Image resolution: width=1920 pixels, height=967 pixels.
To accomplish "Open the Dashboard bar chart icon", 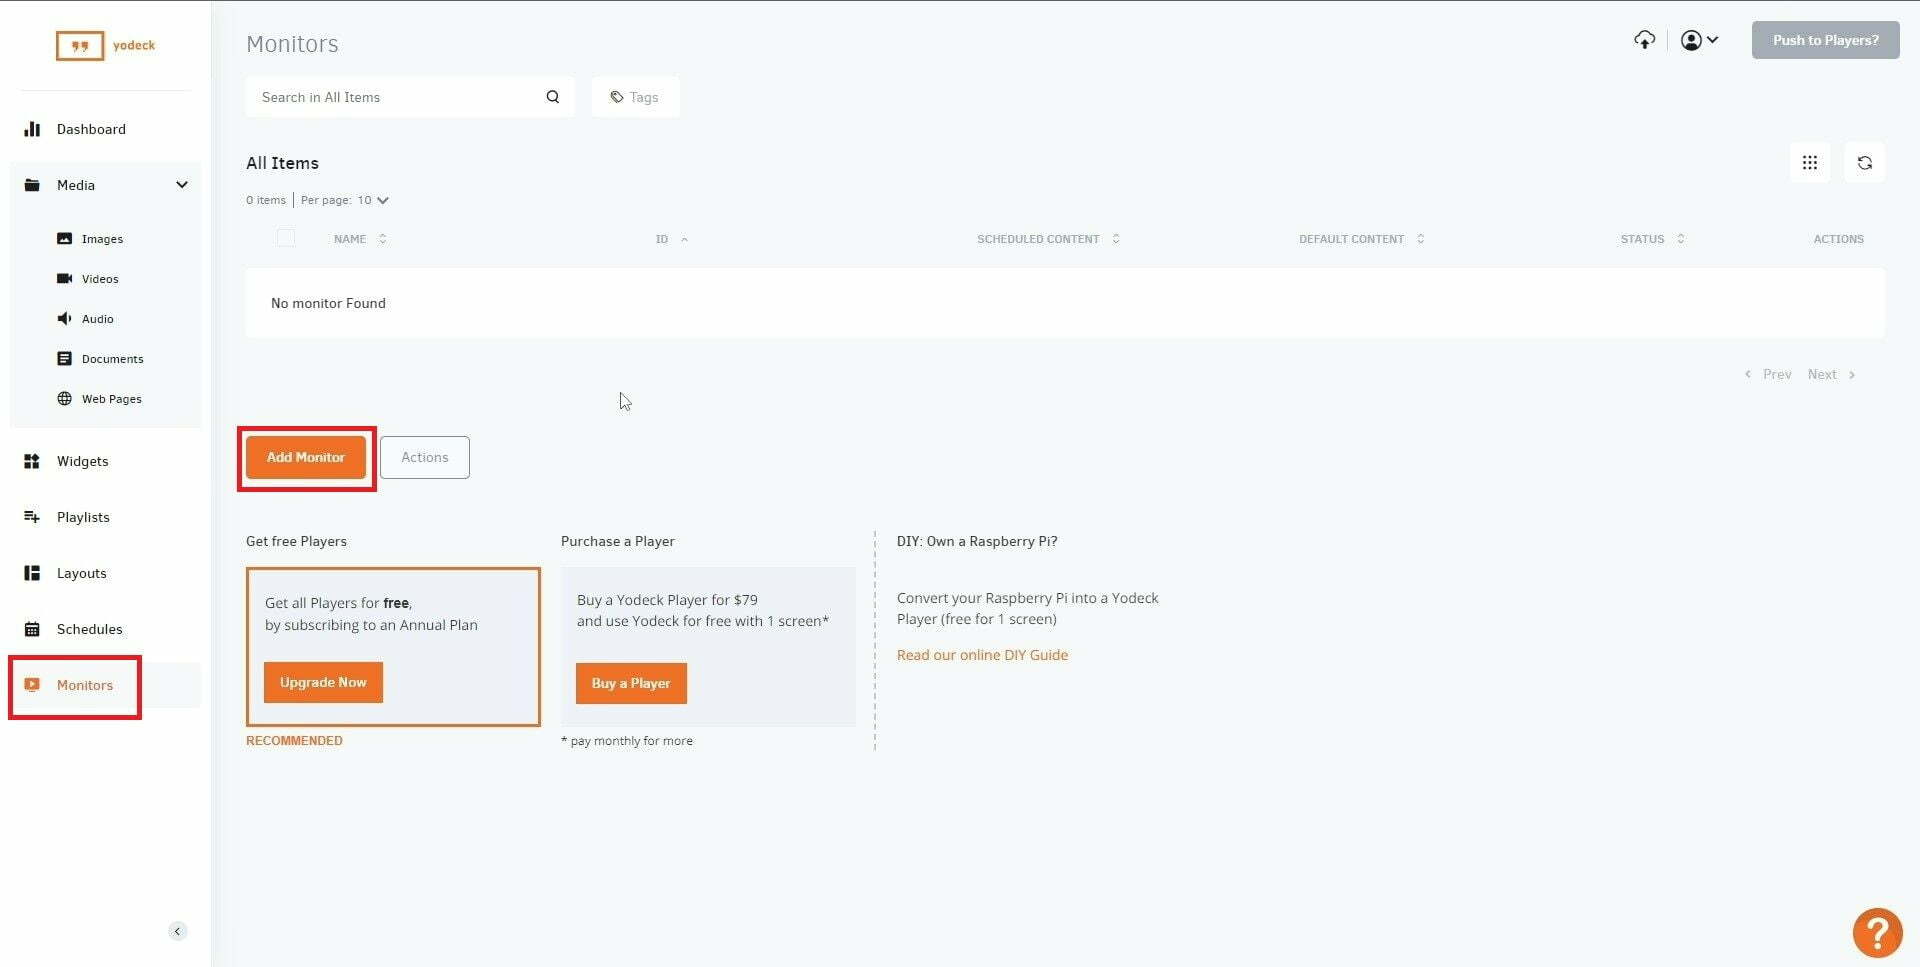I will coord(32,129).
